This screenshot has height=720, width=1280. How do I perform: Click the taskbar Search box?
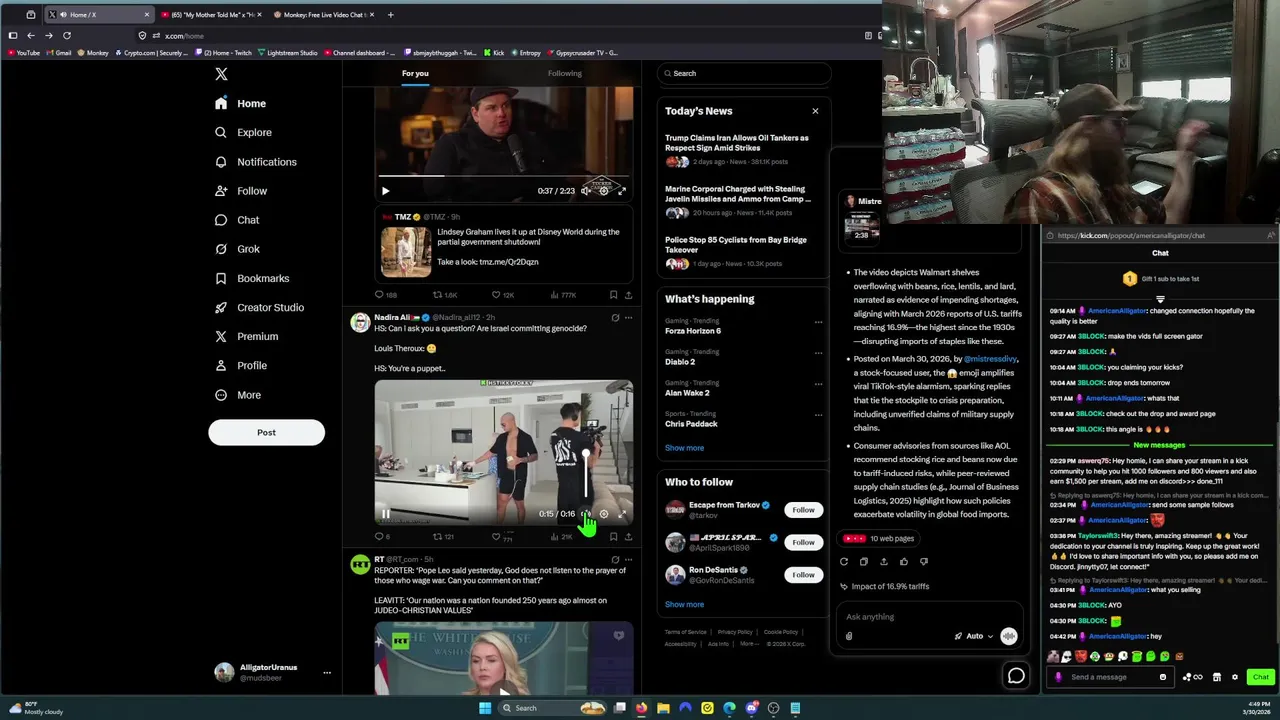[553, 708]
